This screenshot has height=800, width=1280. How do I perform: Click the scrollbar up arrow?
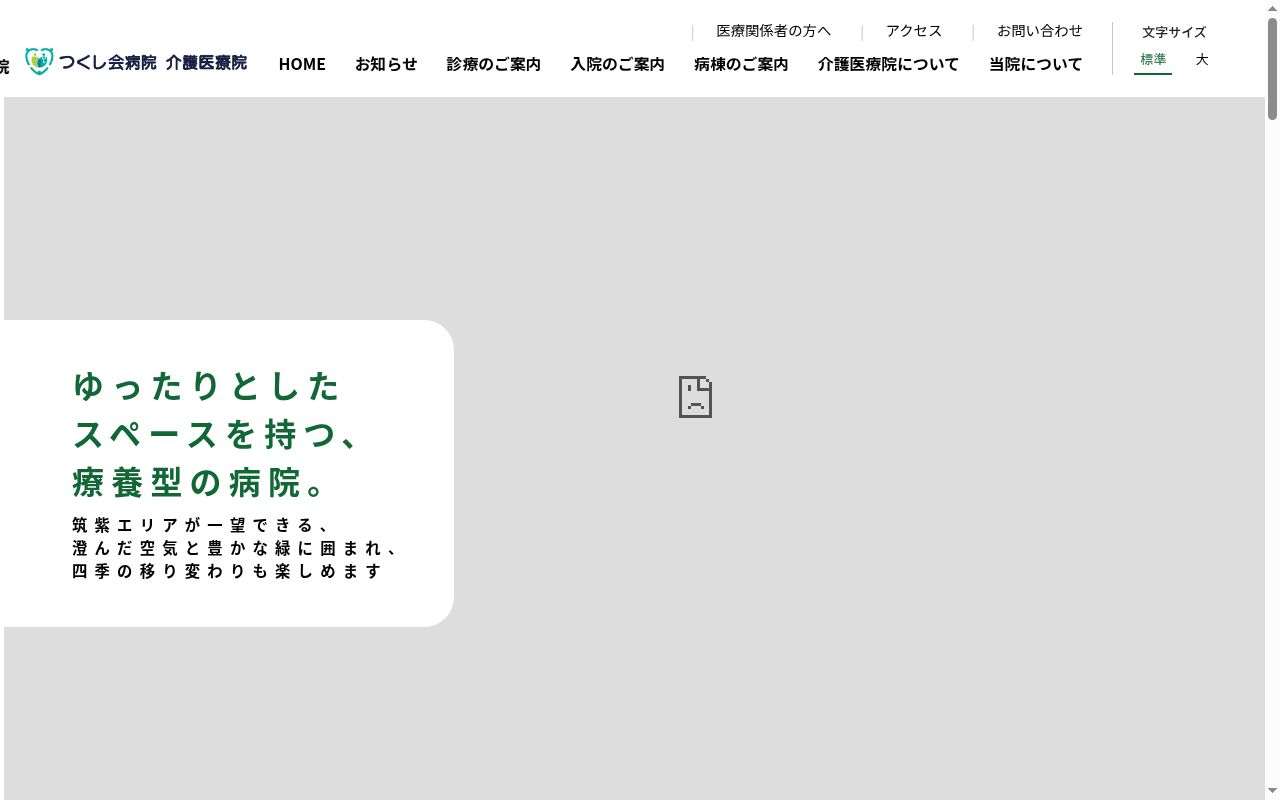click(x=1272, y=8)
